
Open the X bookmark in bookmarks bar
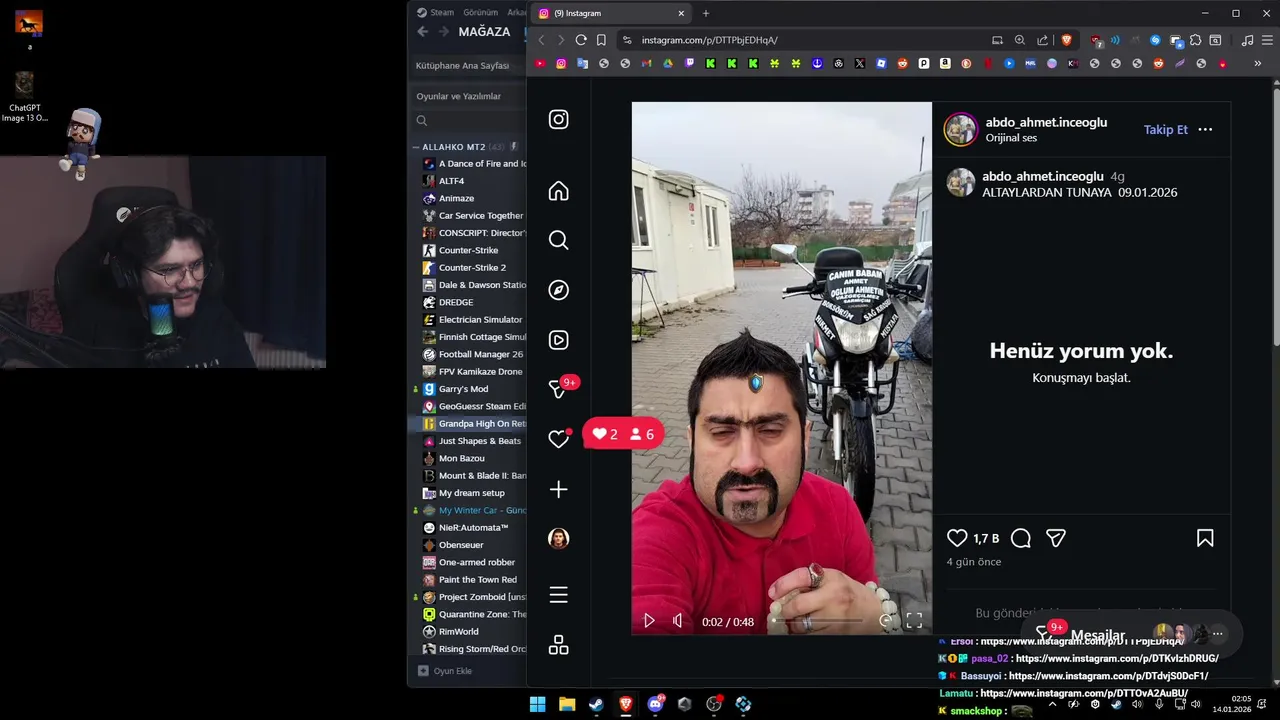[x=860, y=63]
